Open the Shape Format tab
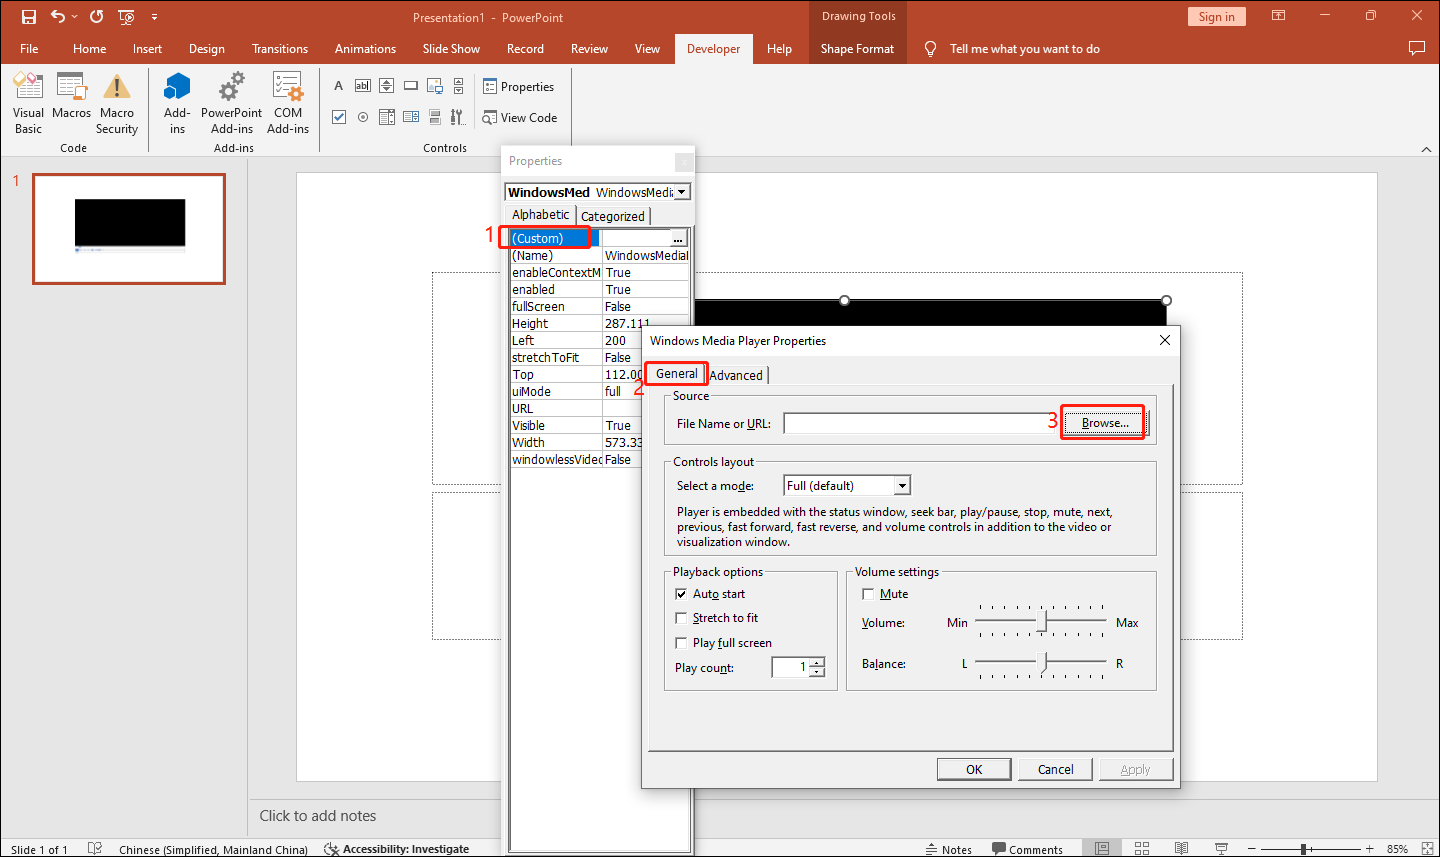The height and width of the screenshot is (857, 1440). [857, 49]
